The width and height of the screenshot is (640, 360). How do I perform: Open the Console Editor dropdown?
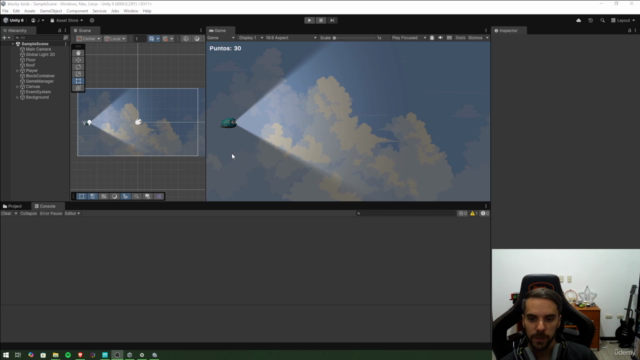point(72,213)
